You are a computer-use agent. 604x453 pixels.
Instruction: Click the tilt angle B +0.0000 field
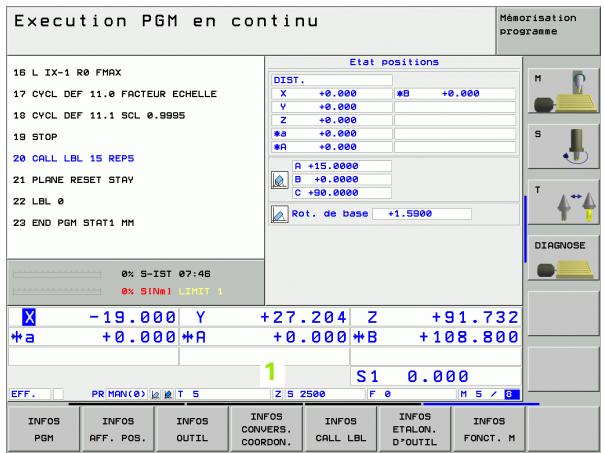tap(342, 180)
